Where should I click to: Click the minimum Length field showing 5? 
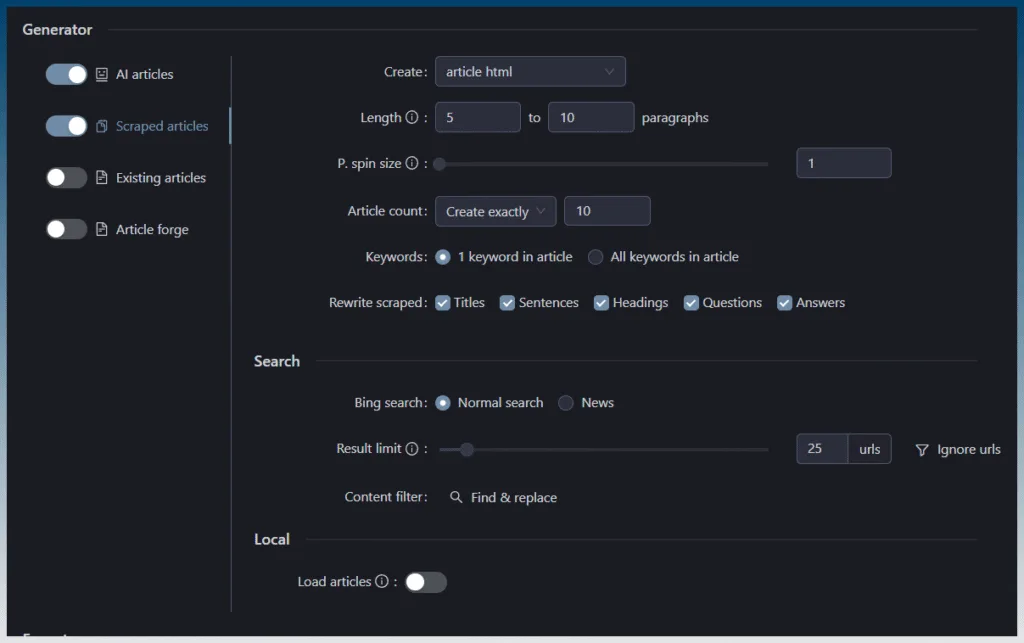click(x=478, y=118)
